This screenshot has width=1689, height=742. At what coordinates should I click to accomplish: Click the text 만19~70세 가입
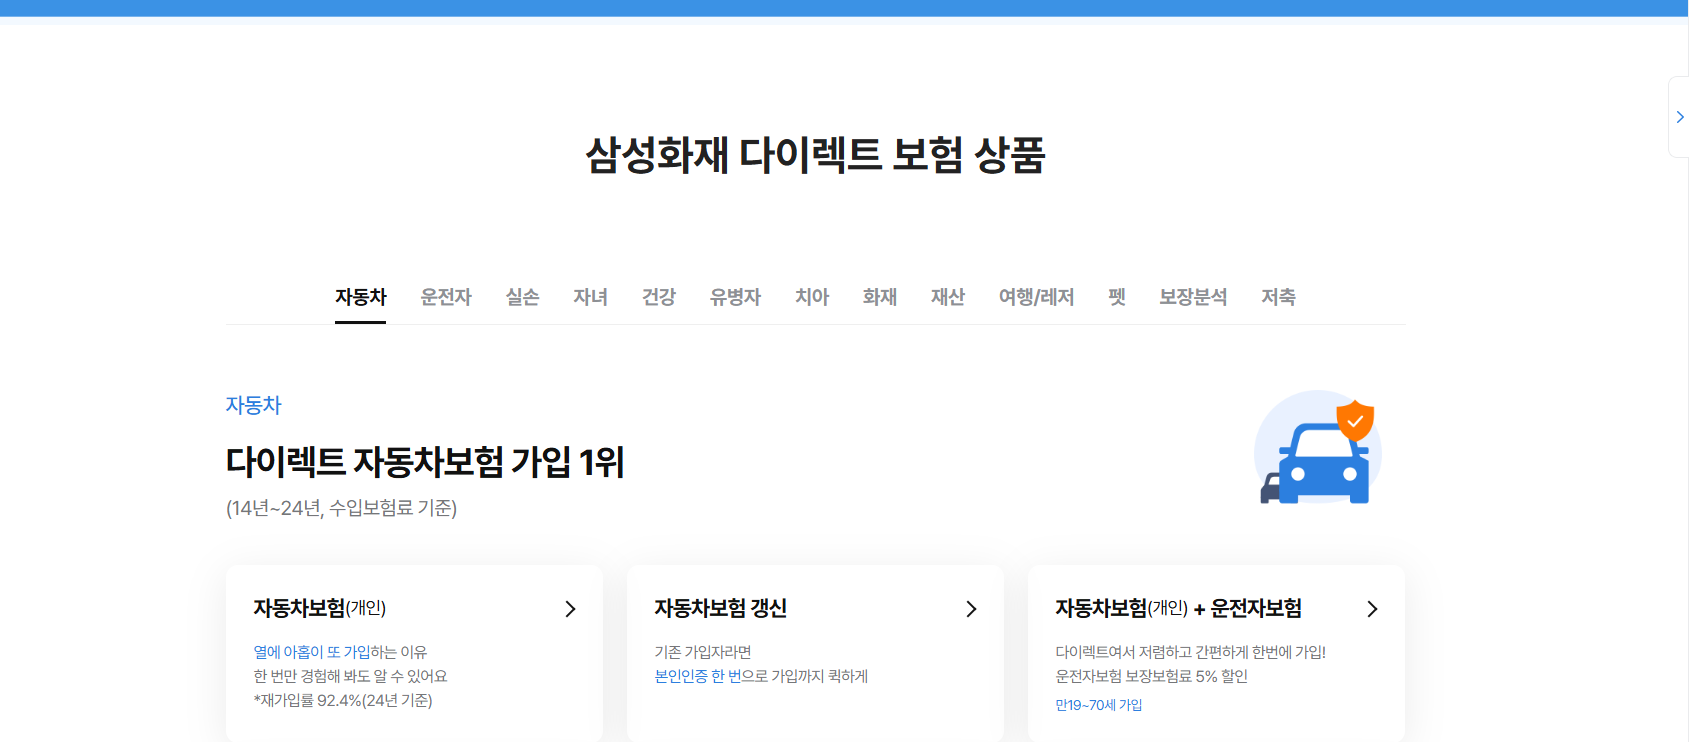click(x=1099, y=705)
